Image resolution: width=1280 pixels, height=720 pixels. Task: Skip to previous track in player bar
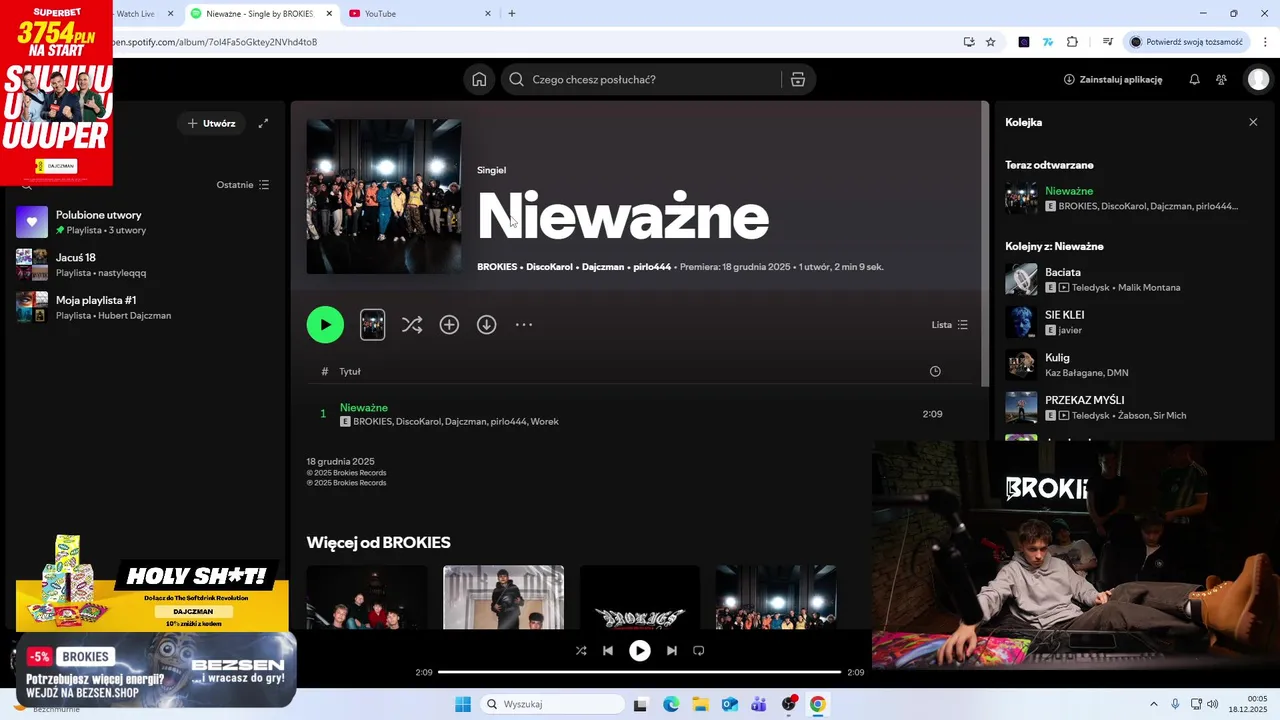point(608,650)
